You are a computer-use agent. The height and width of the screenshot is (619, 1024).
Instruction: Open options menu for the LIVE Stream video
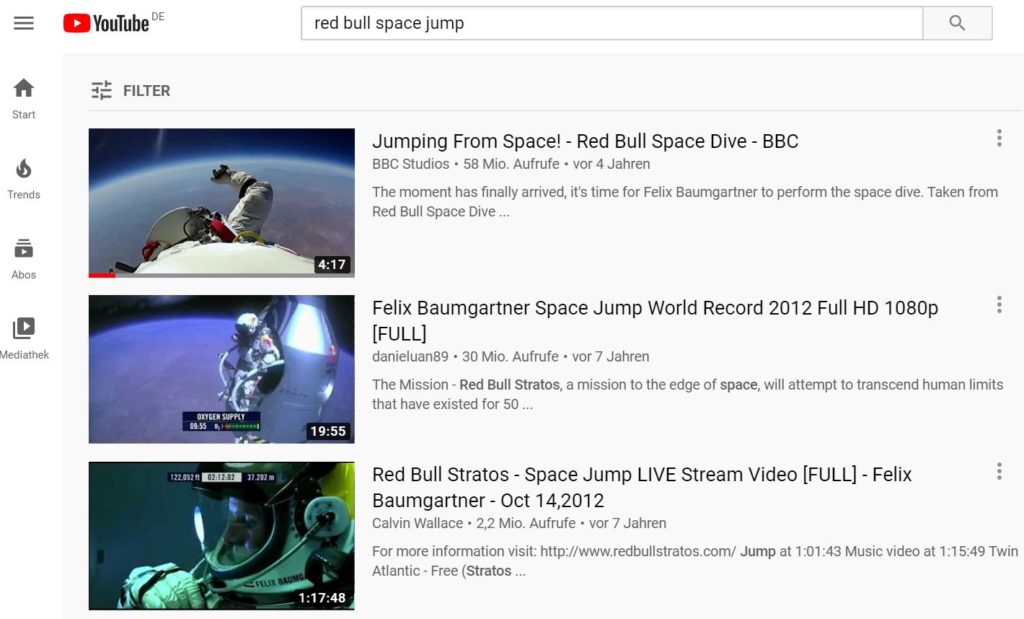click(999, 471)
